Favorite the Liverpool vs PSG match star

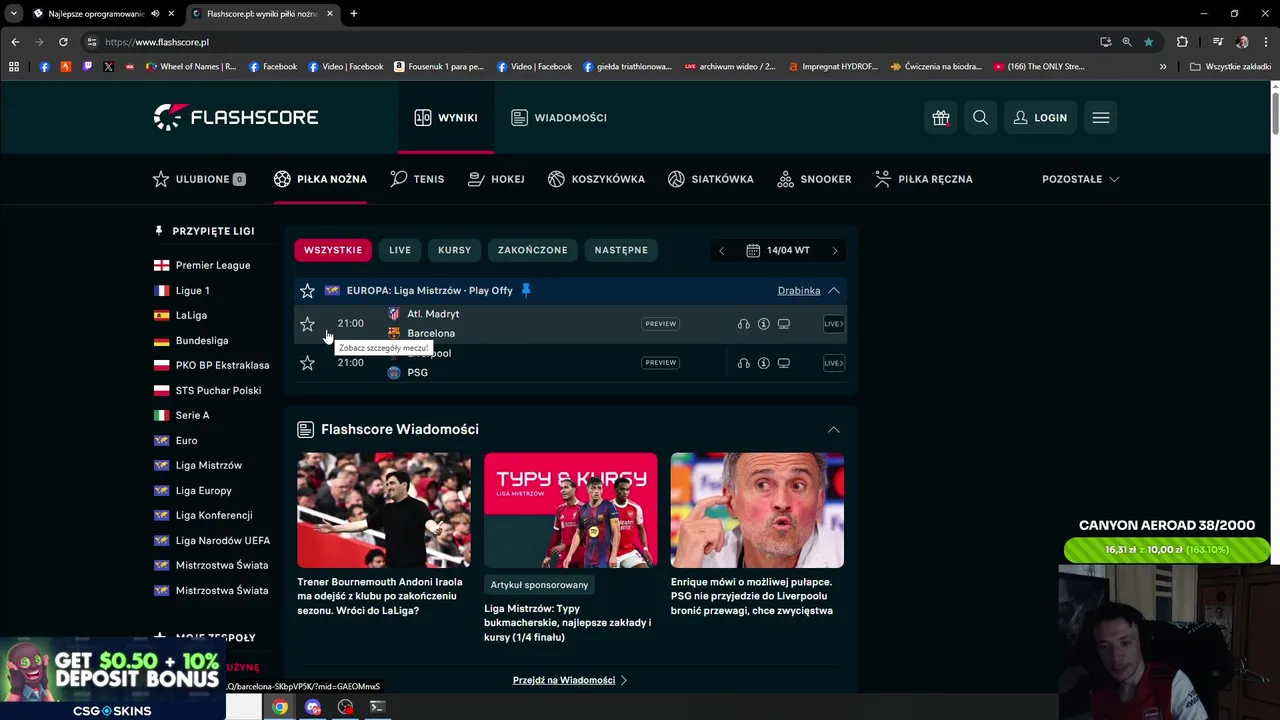(x=307, y=363)
